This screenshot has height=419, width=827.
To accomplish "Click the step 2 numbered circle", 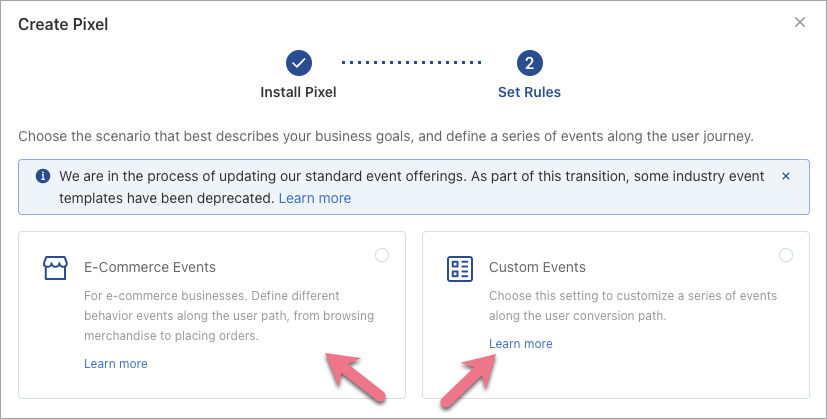I will point(529,63).
